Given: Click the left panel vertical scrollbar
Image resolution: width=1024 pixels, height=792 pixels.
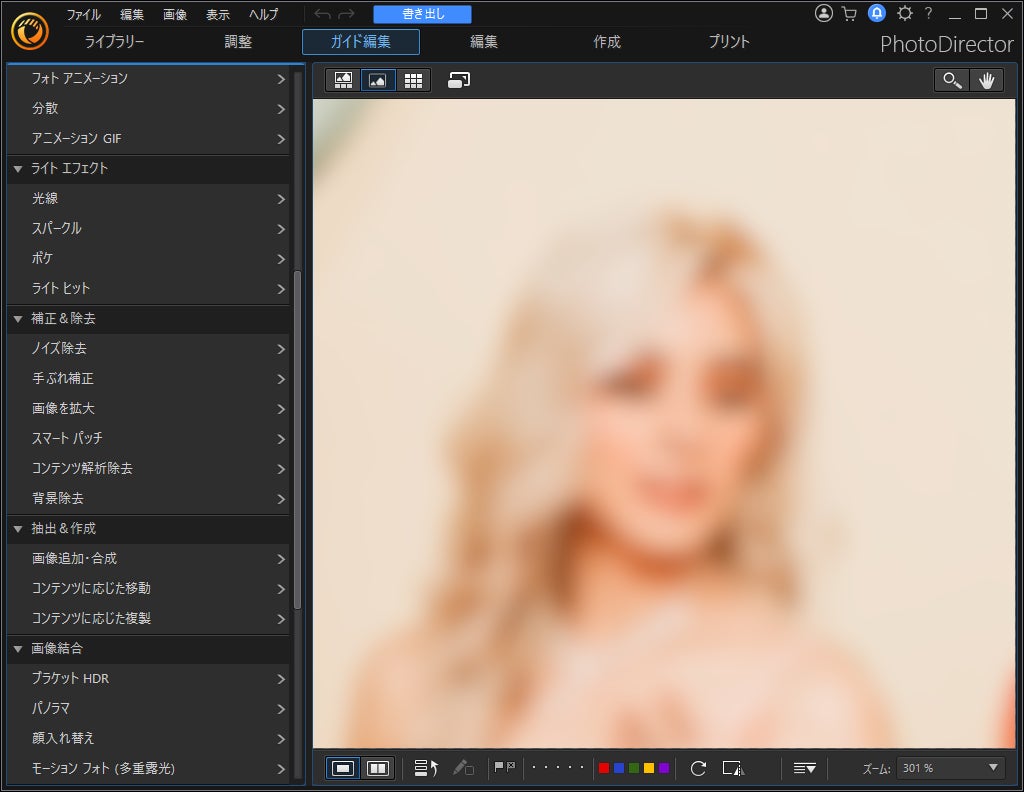Looking at the screenshot, I should point(298,439).
